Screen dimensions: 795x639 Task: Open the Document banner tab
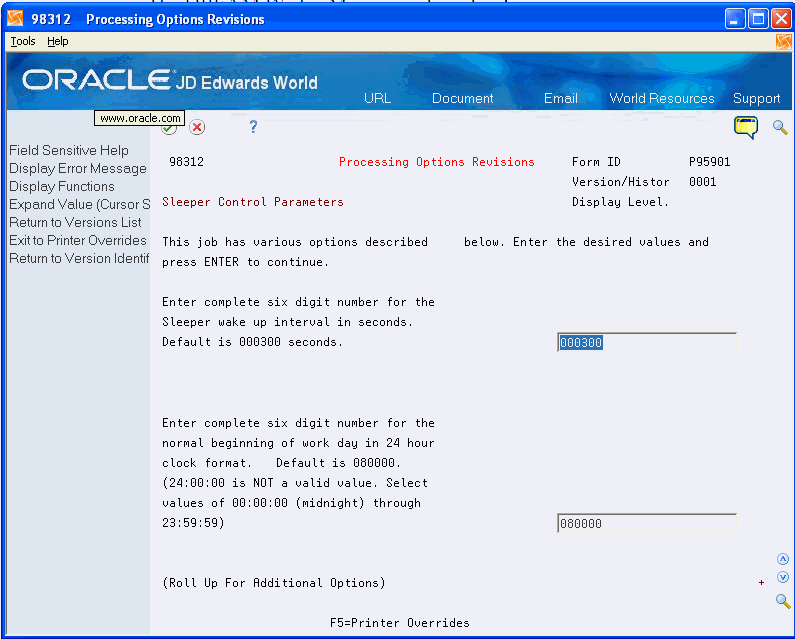tap(462, 98)
